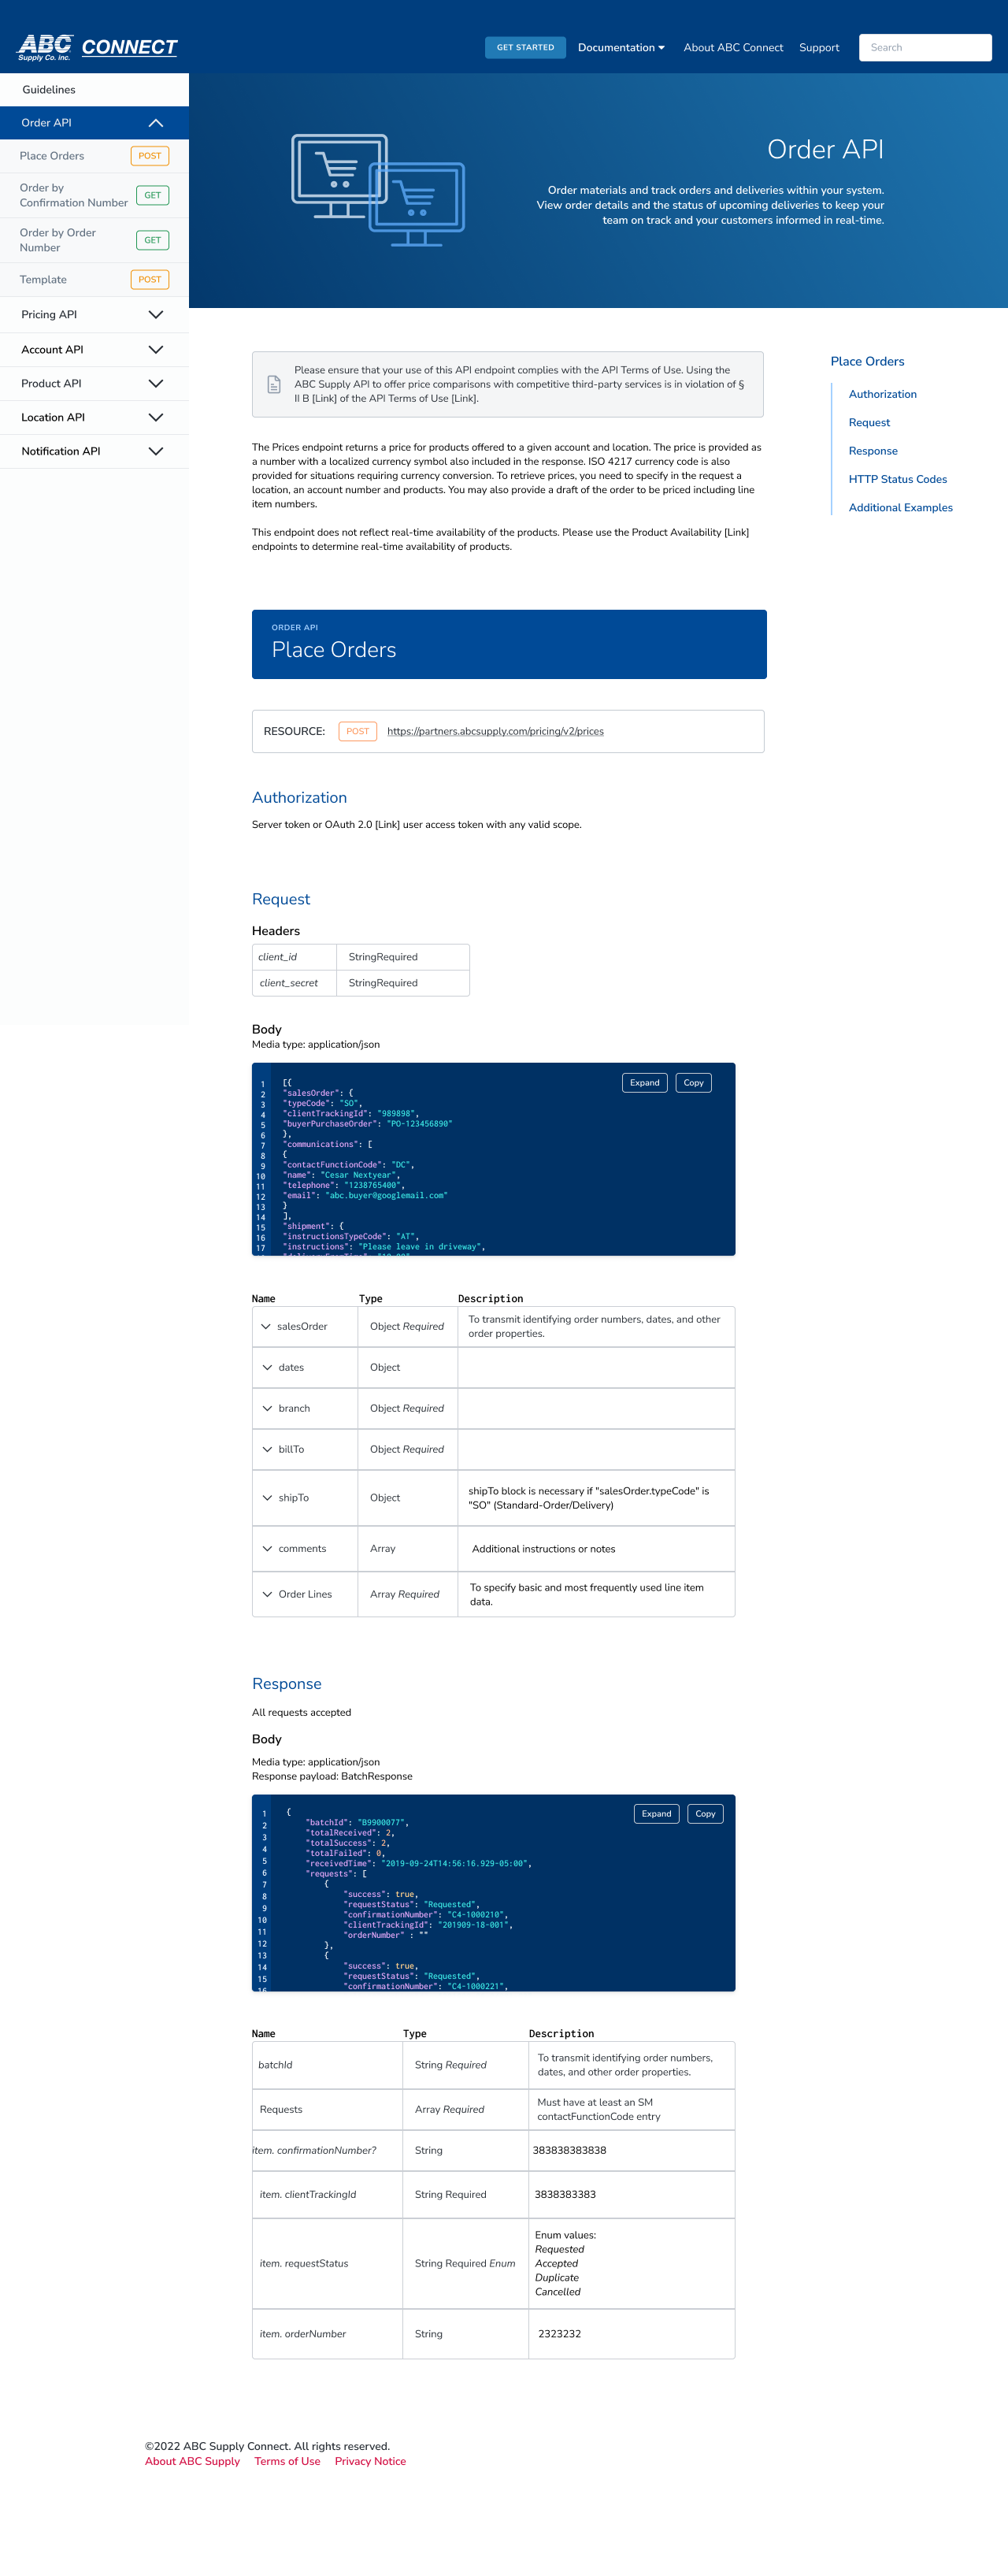Viewport: 1008px width, 2576px height.
Task: Expand the response body code block
Action: point(656,1813)
